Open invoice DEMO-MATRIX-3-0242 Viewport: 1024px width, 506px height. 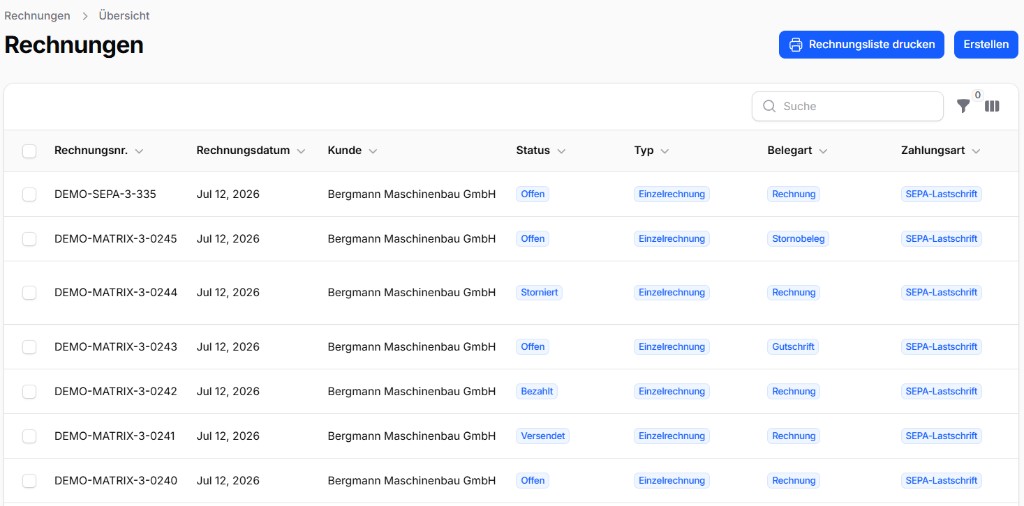(x=116, y=392)
